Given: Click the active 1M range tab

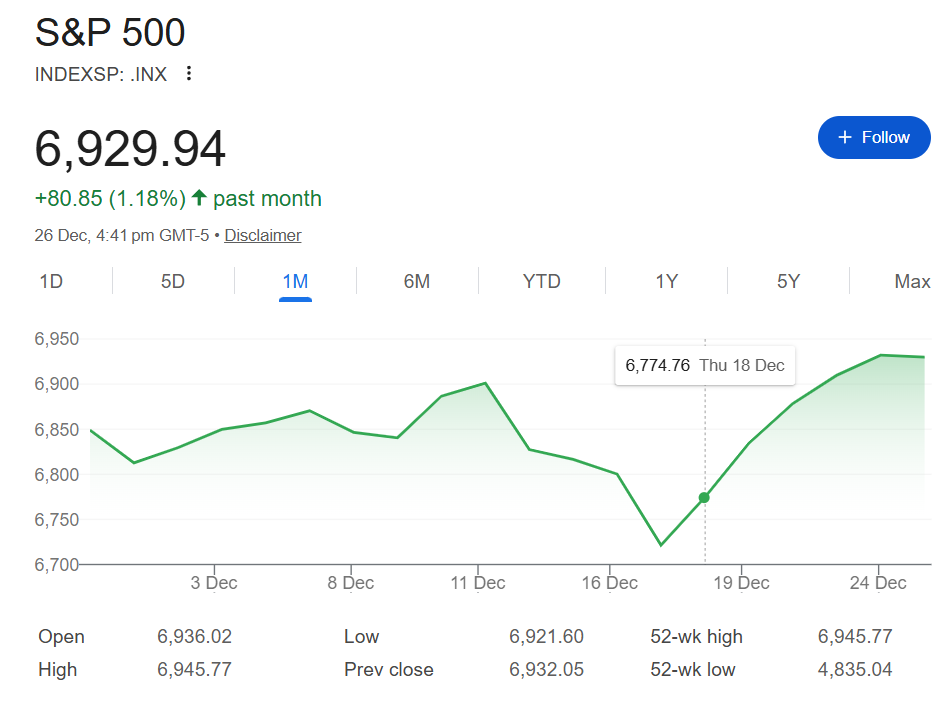Looking at the screenshot, I should tap(295, 281).
